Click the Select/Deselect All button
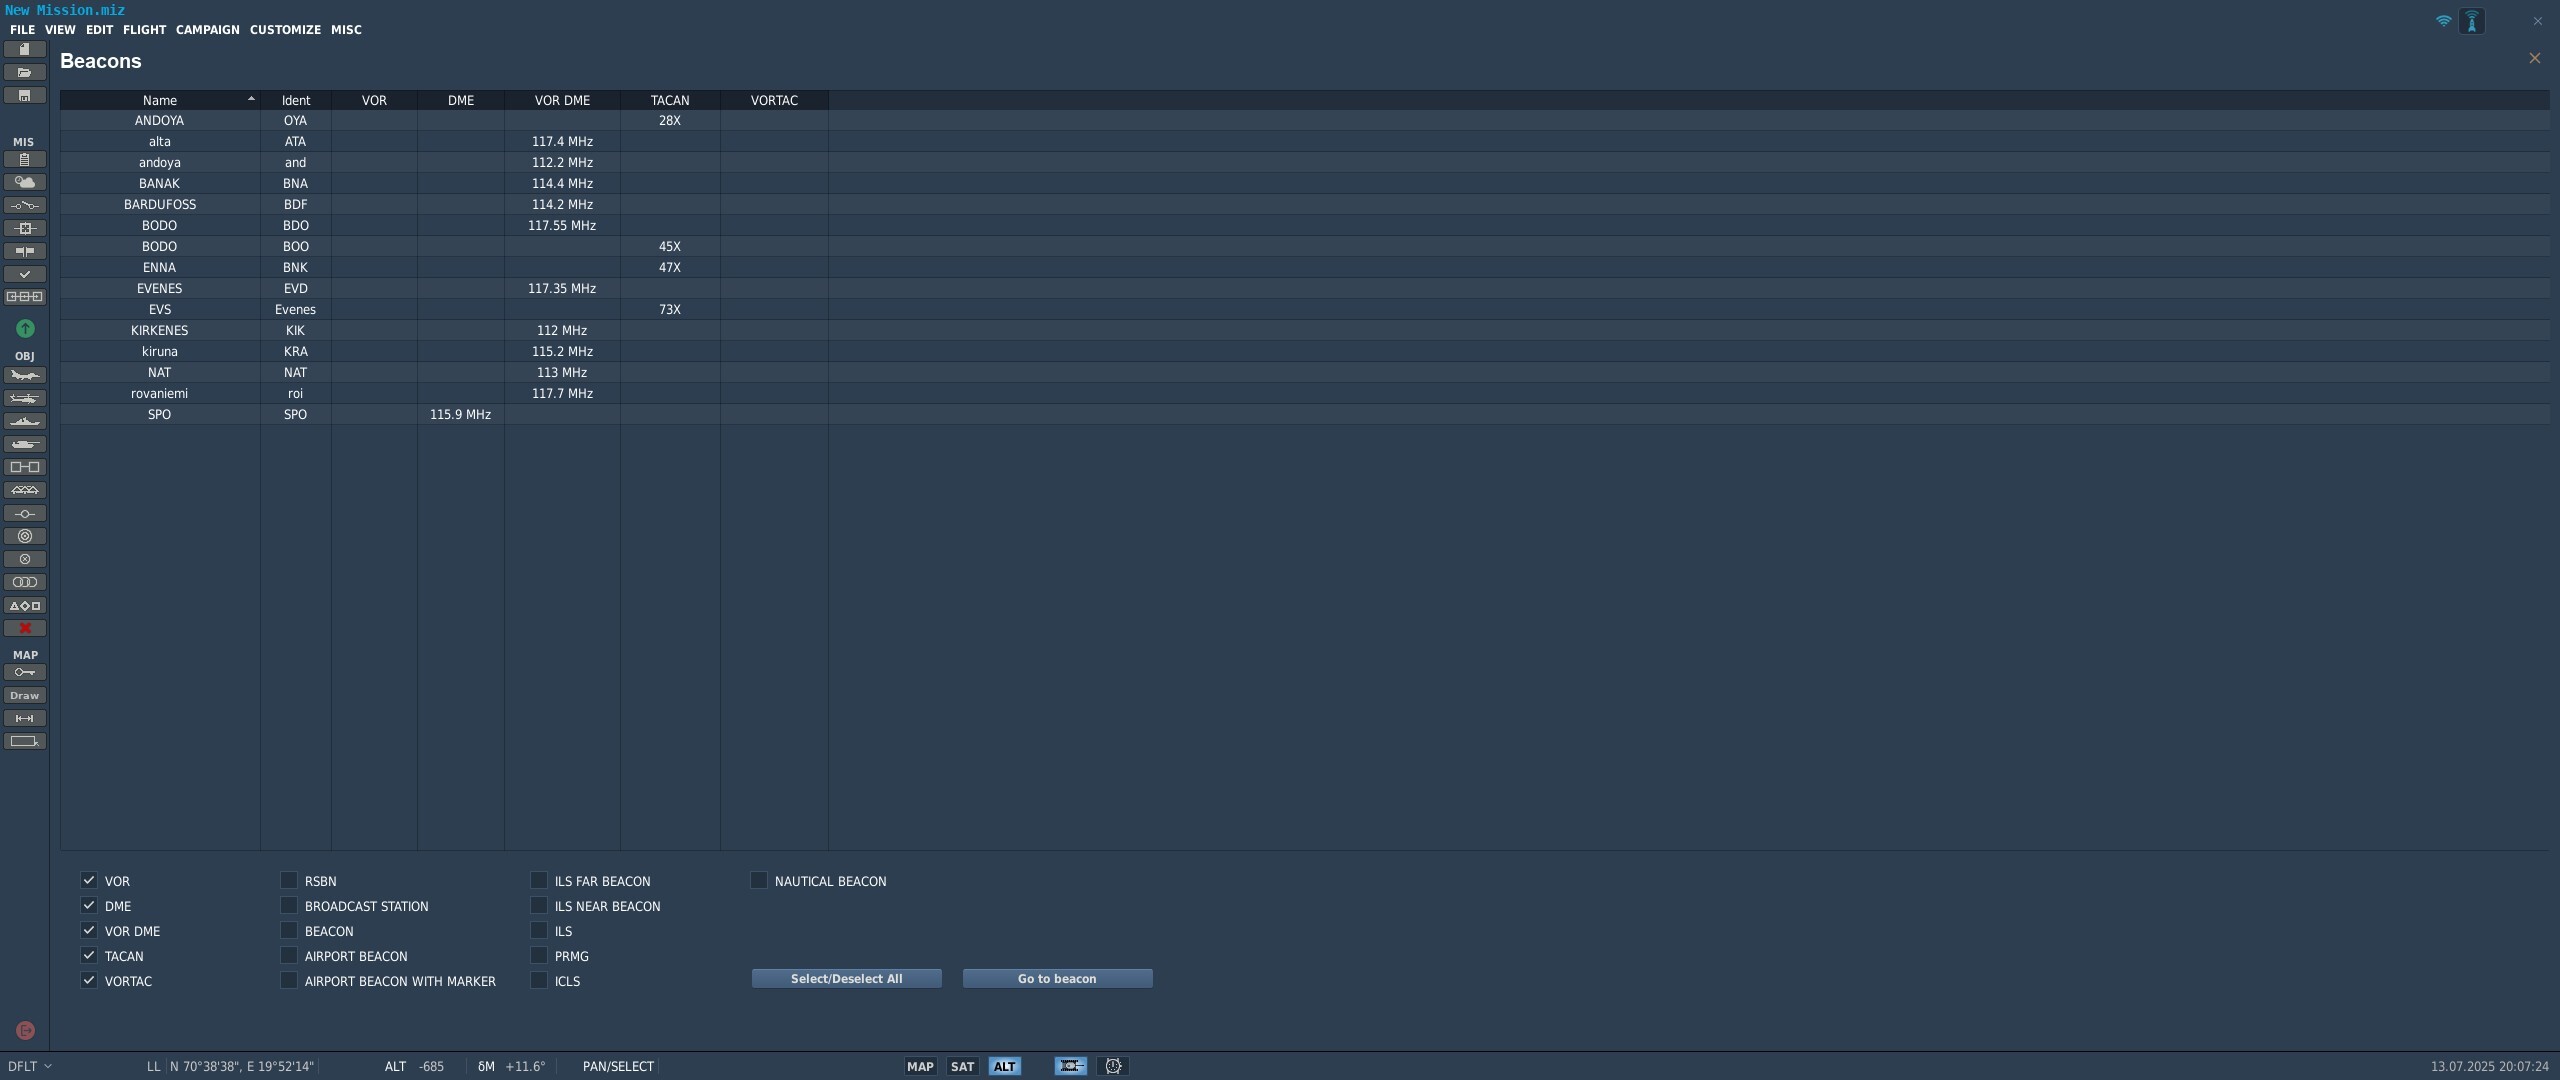 click(x=847, y=978)
